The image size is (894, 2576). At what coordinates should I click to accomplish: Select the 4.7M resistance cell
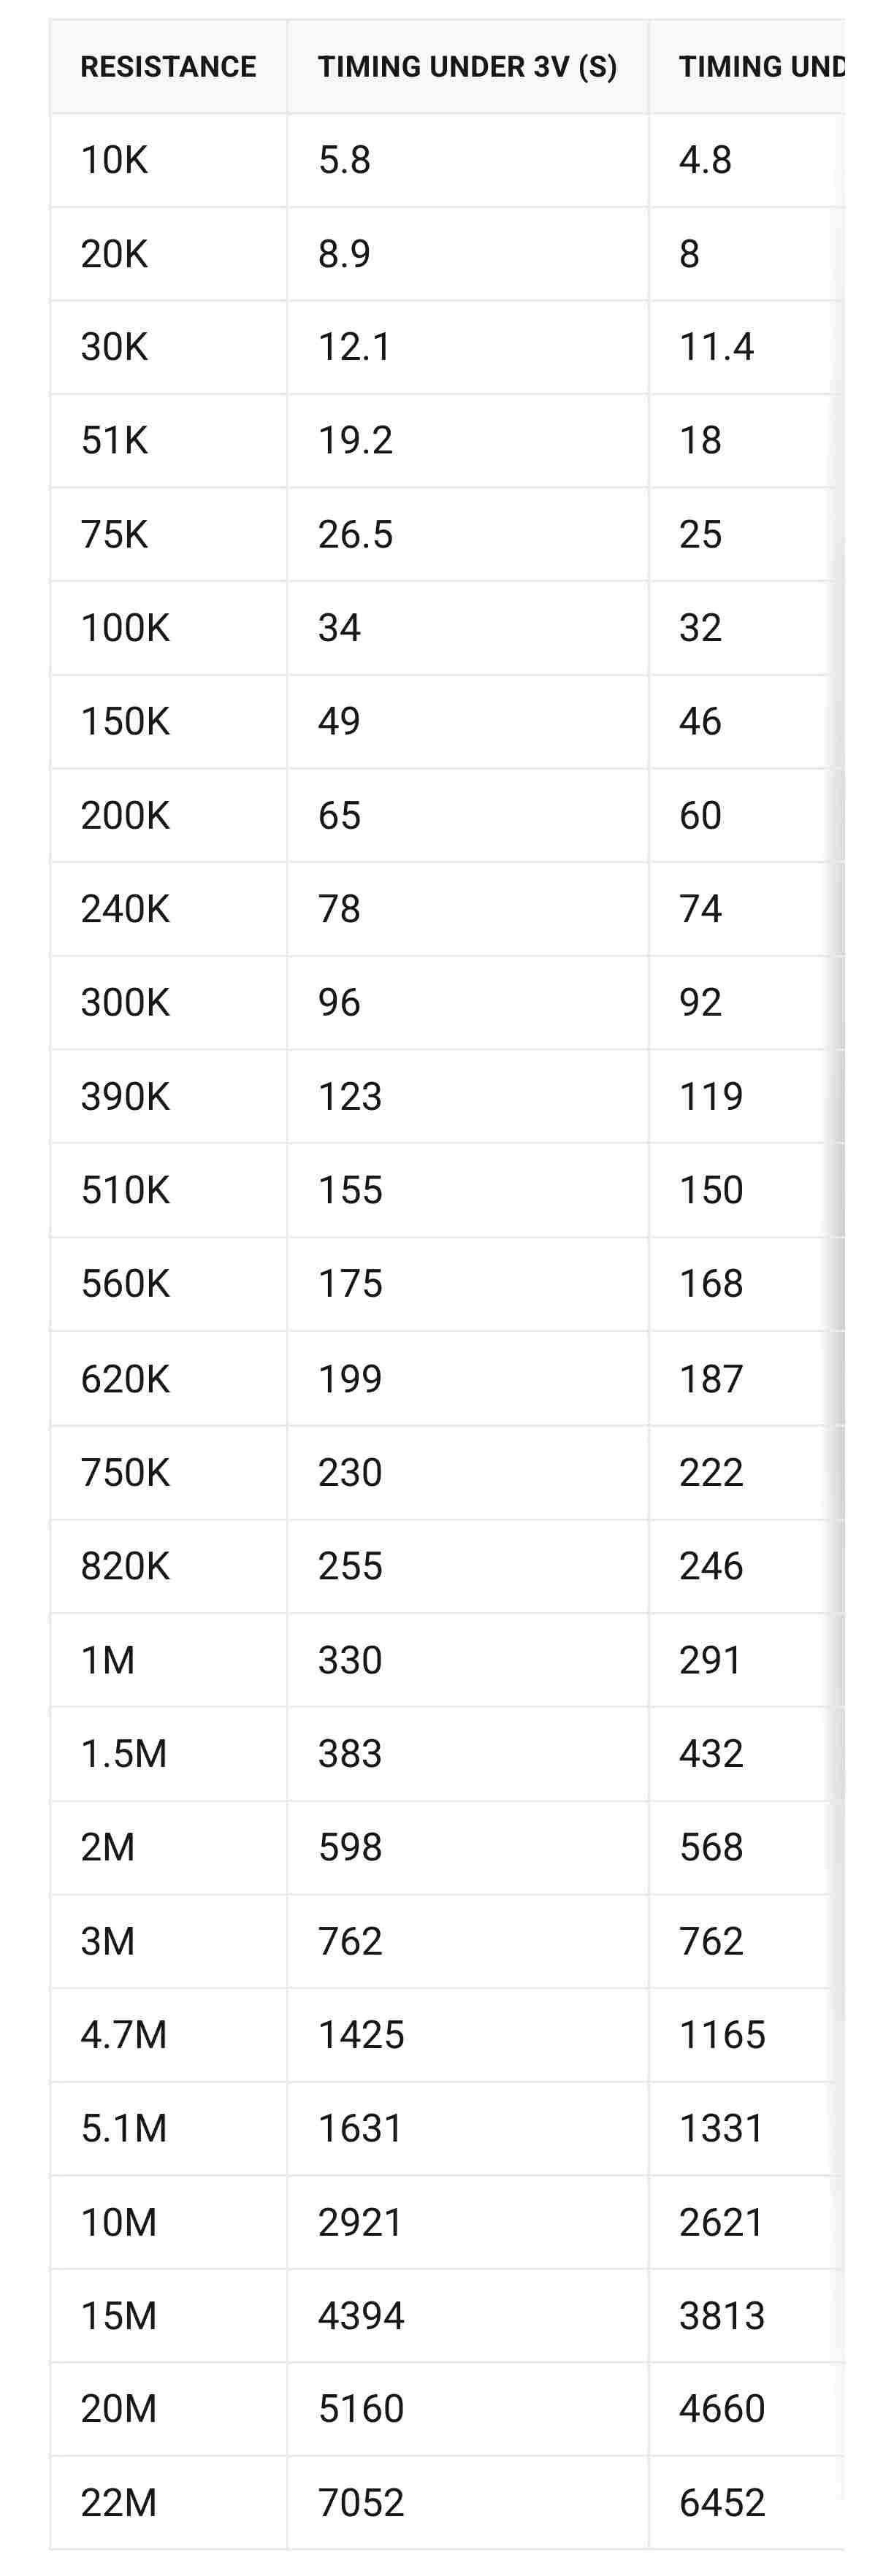coord(168,2035)
